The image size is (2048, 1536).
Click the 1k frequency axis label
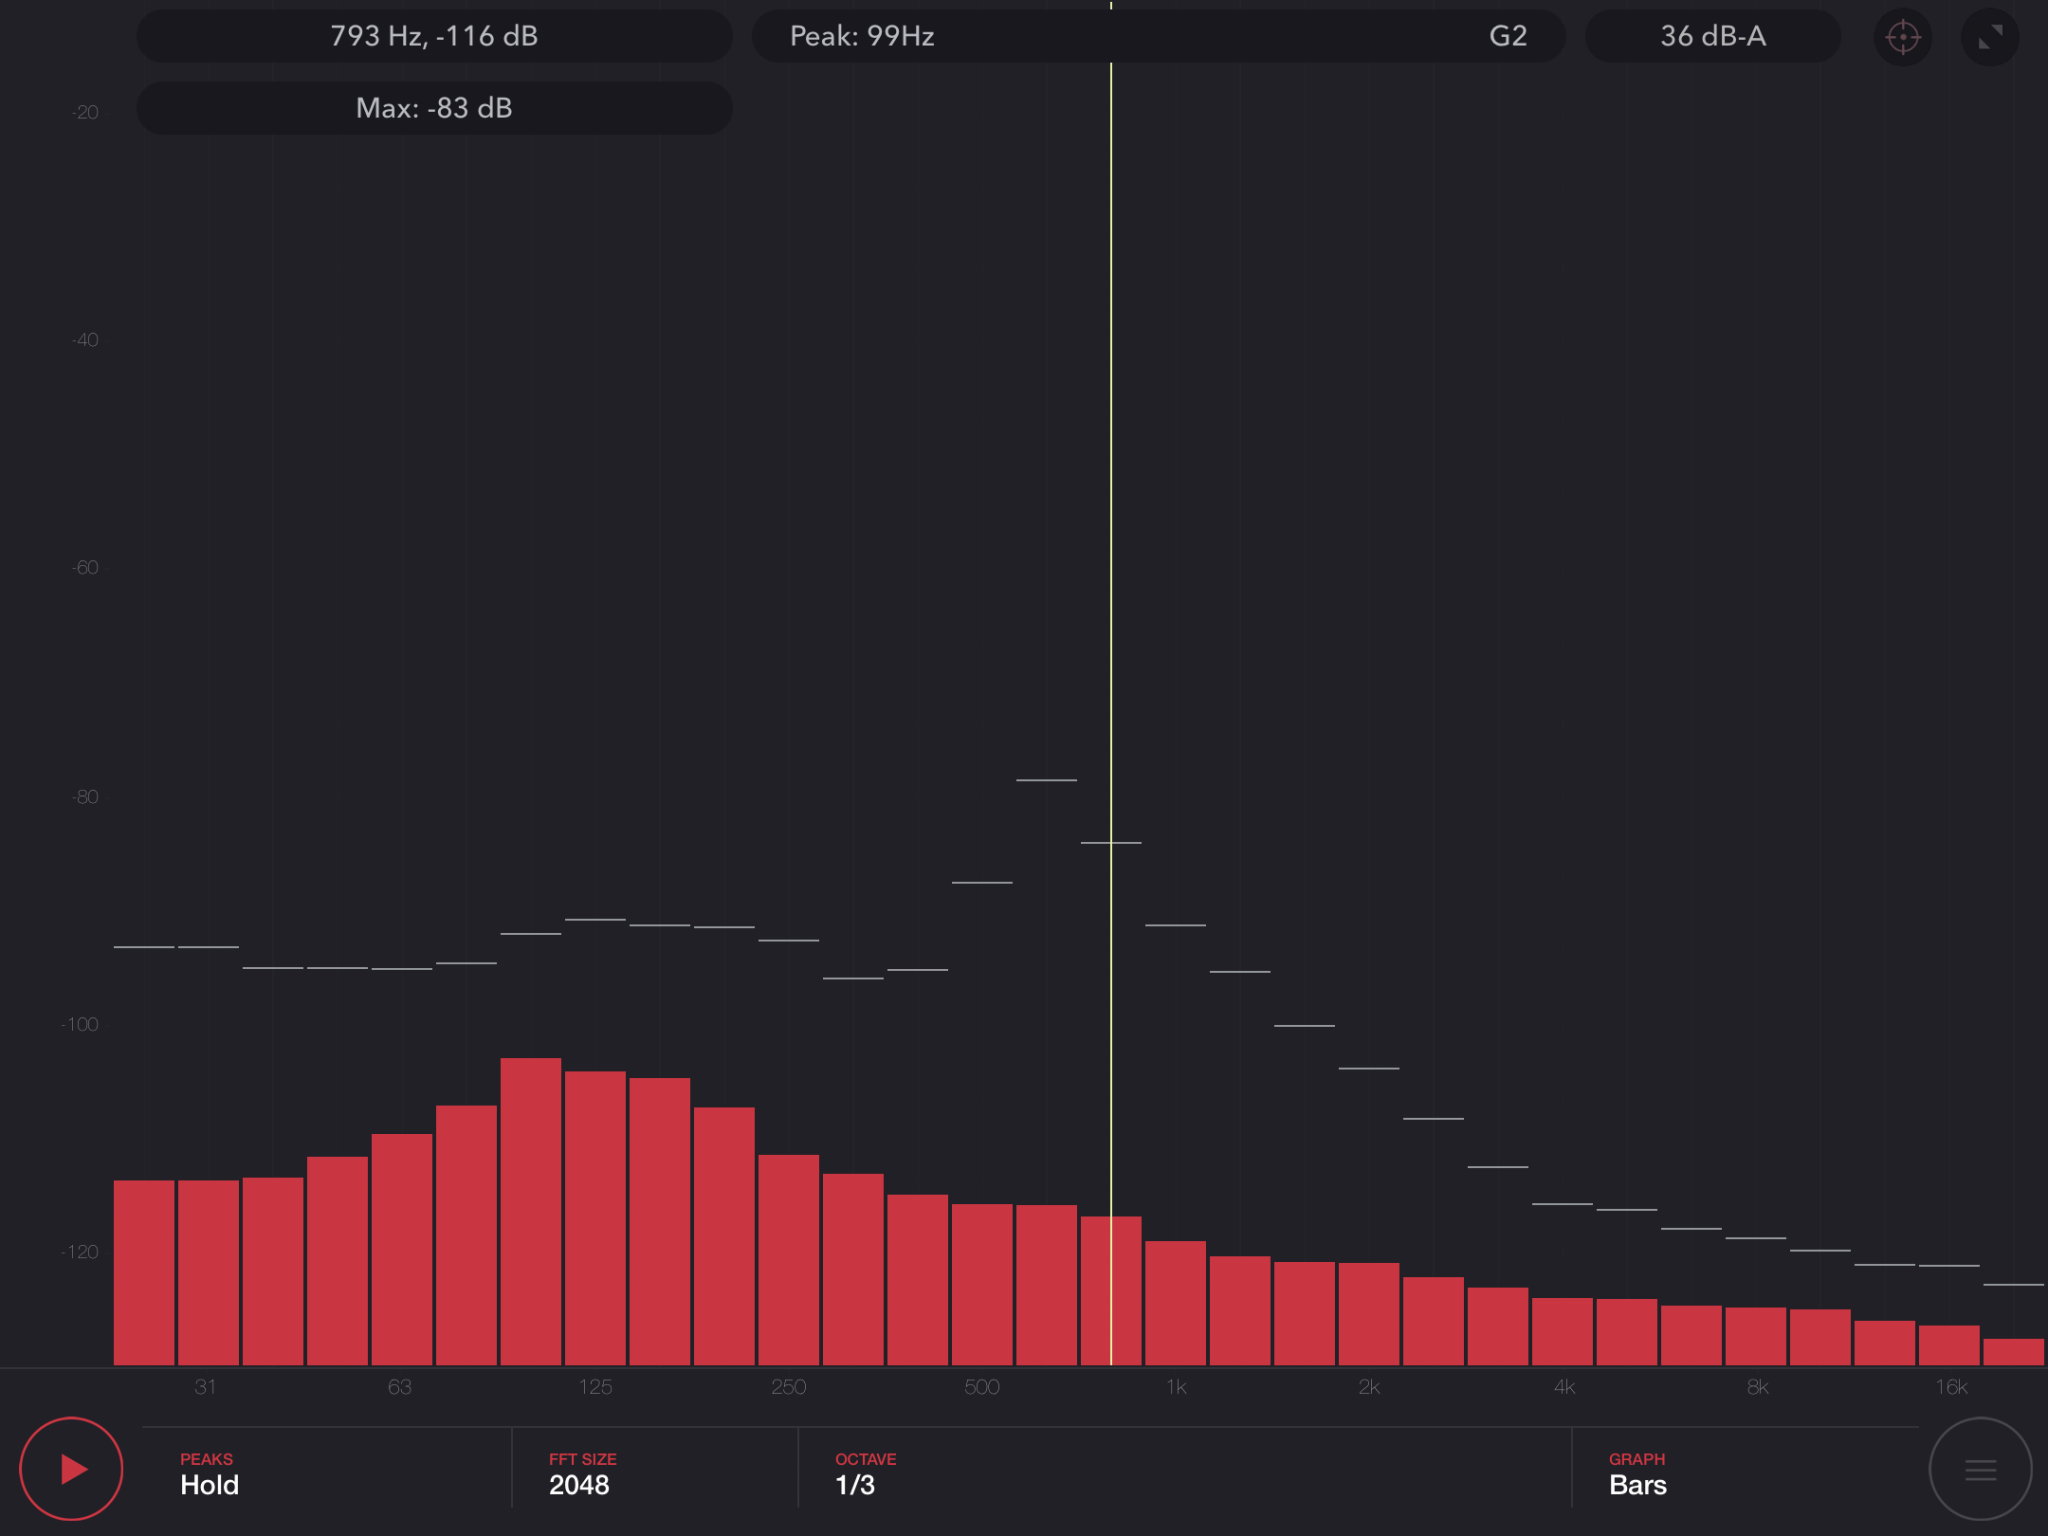click(x=1176, y=1387)
